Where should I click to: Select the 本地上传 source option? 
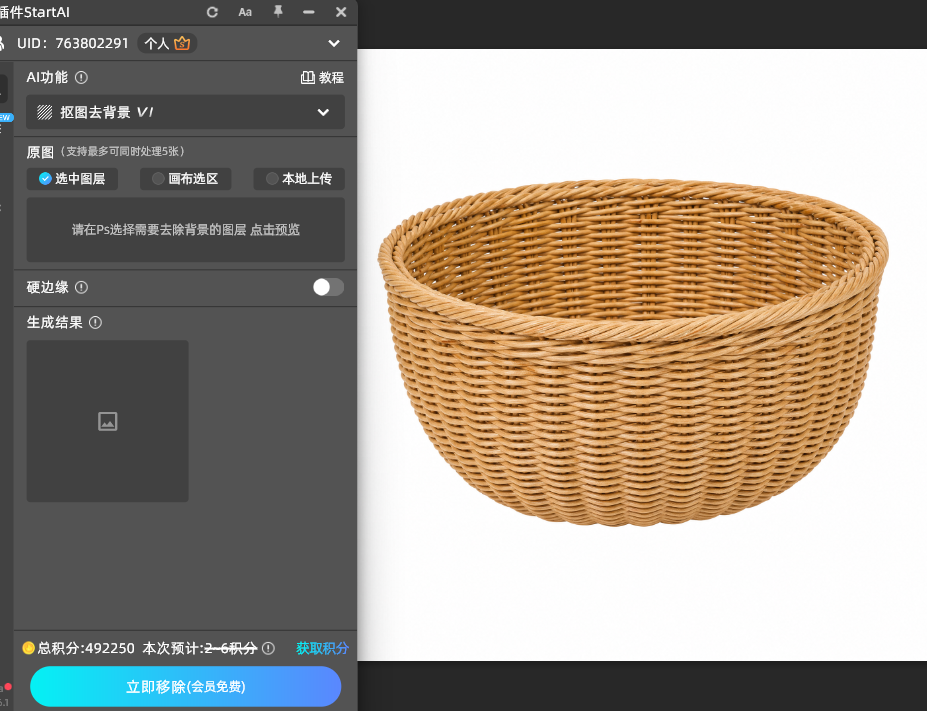pos(299,178)
